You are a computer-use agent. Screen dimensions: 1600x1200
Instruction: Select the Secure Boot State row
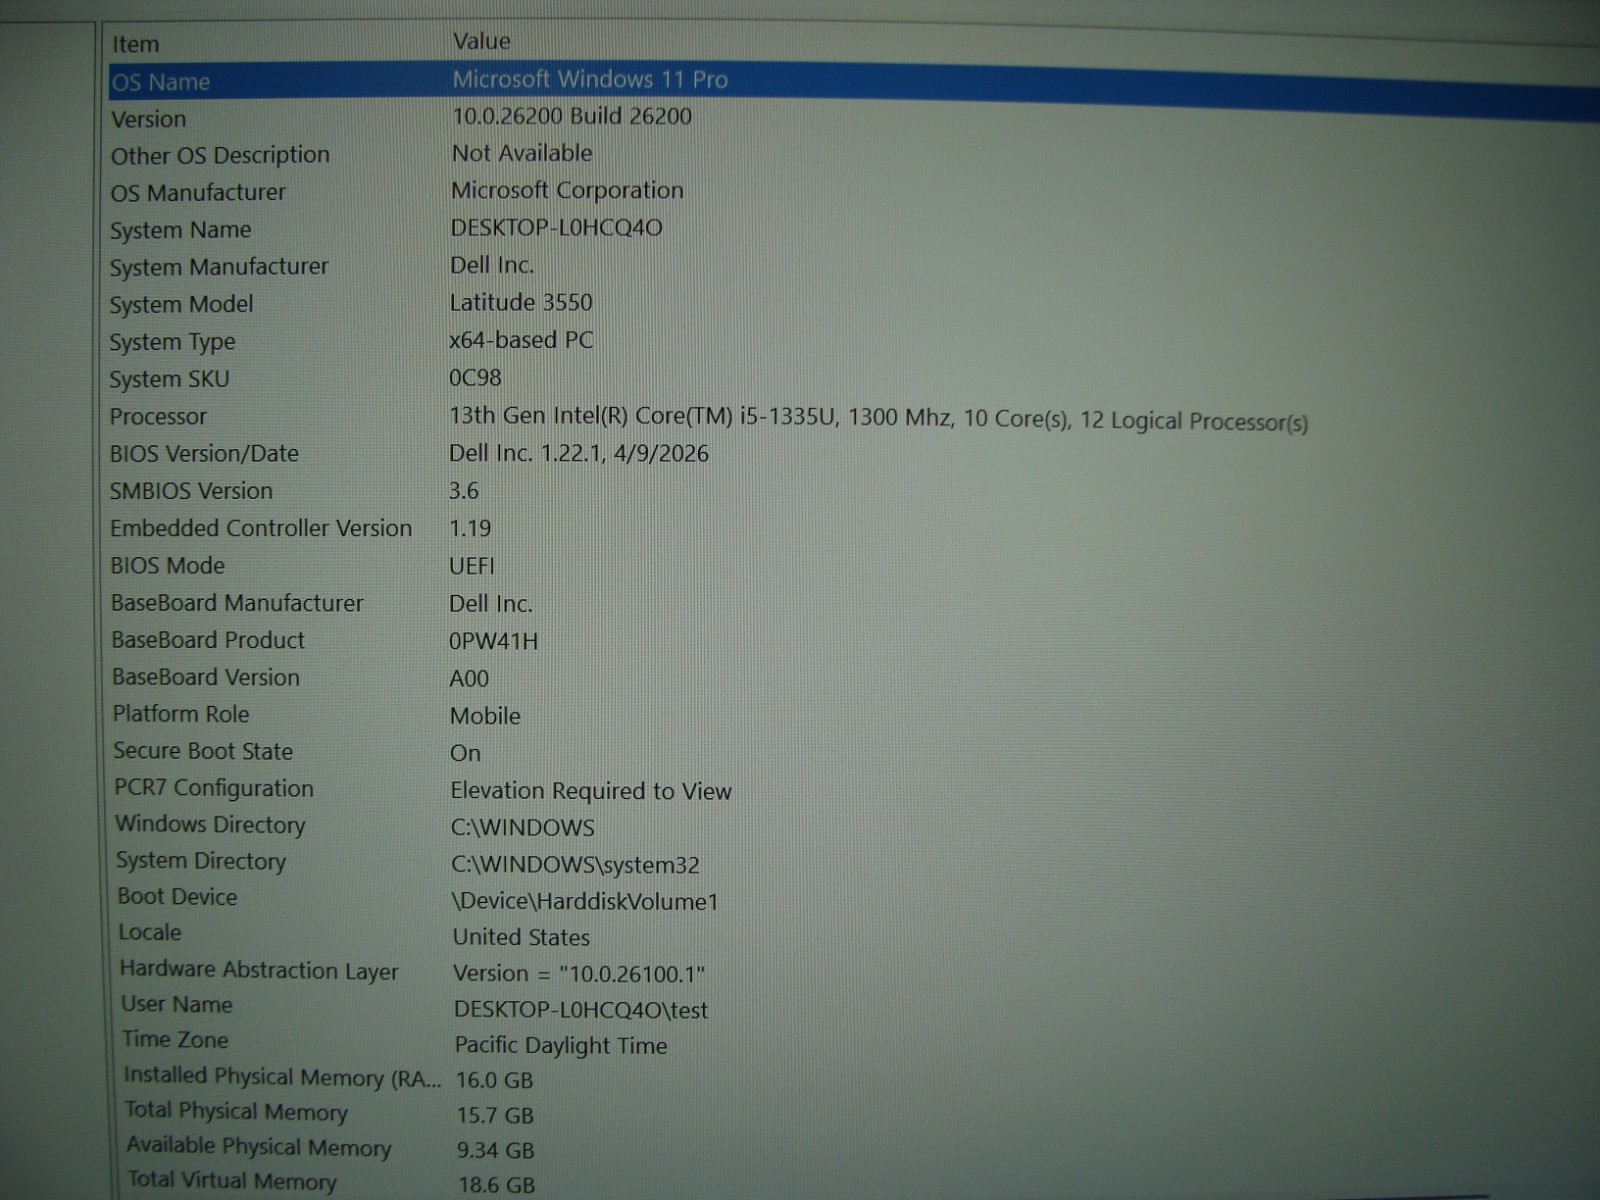(x=203, y=751)
